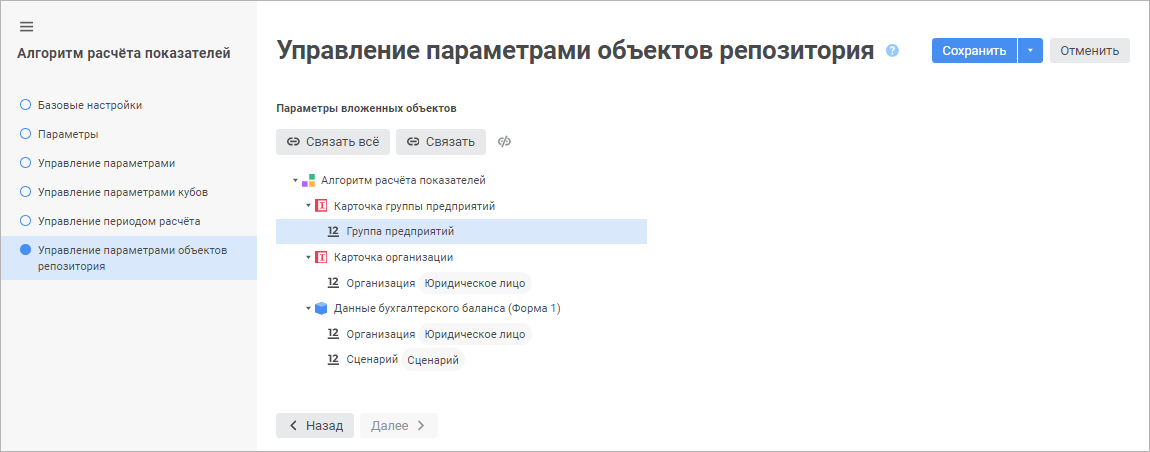
Task: Collapse the Алгоритм расчёта показателей tree node
Action: 296,181
